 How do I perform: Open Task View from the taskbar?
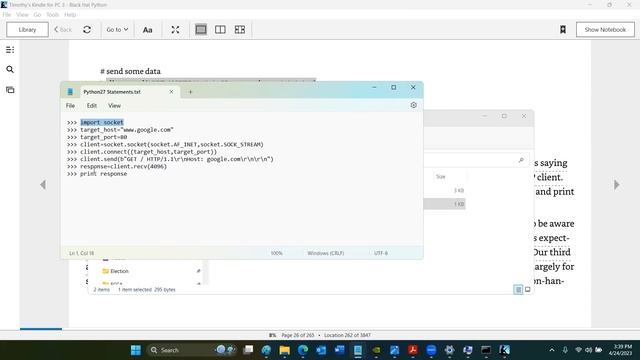click(248, 350)
